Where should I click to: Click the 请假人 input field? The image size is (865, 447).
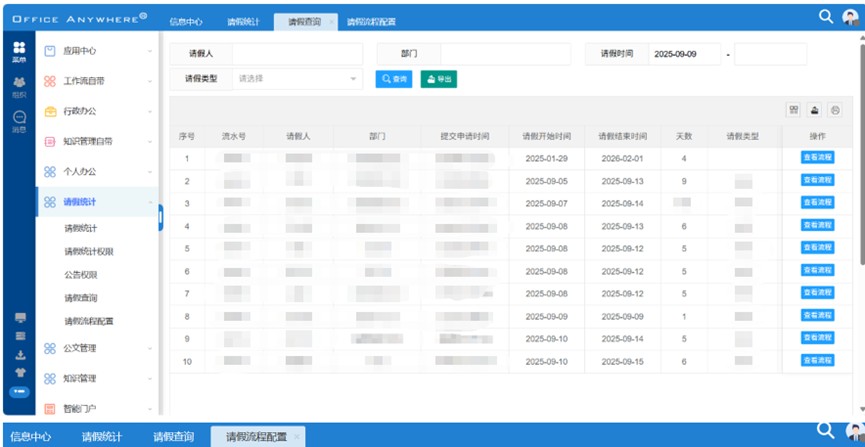tap(297, 53)
